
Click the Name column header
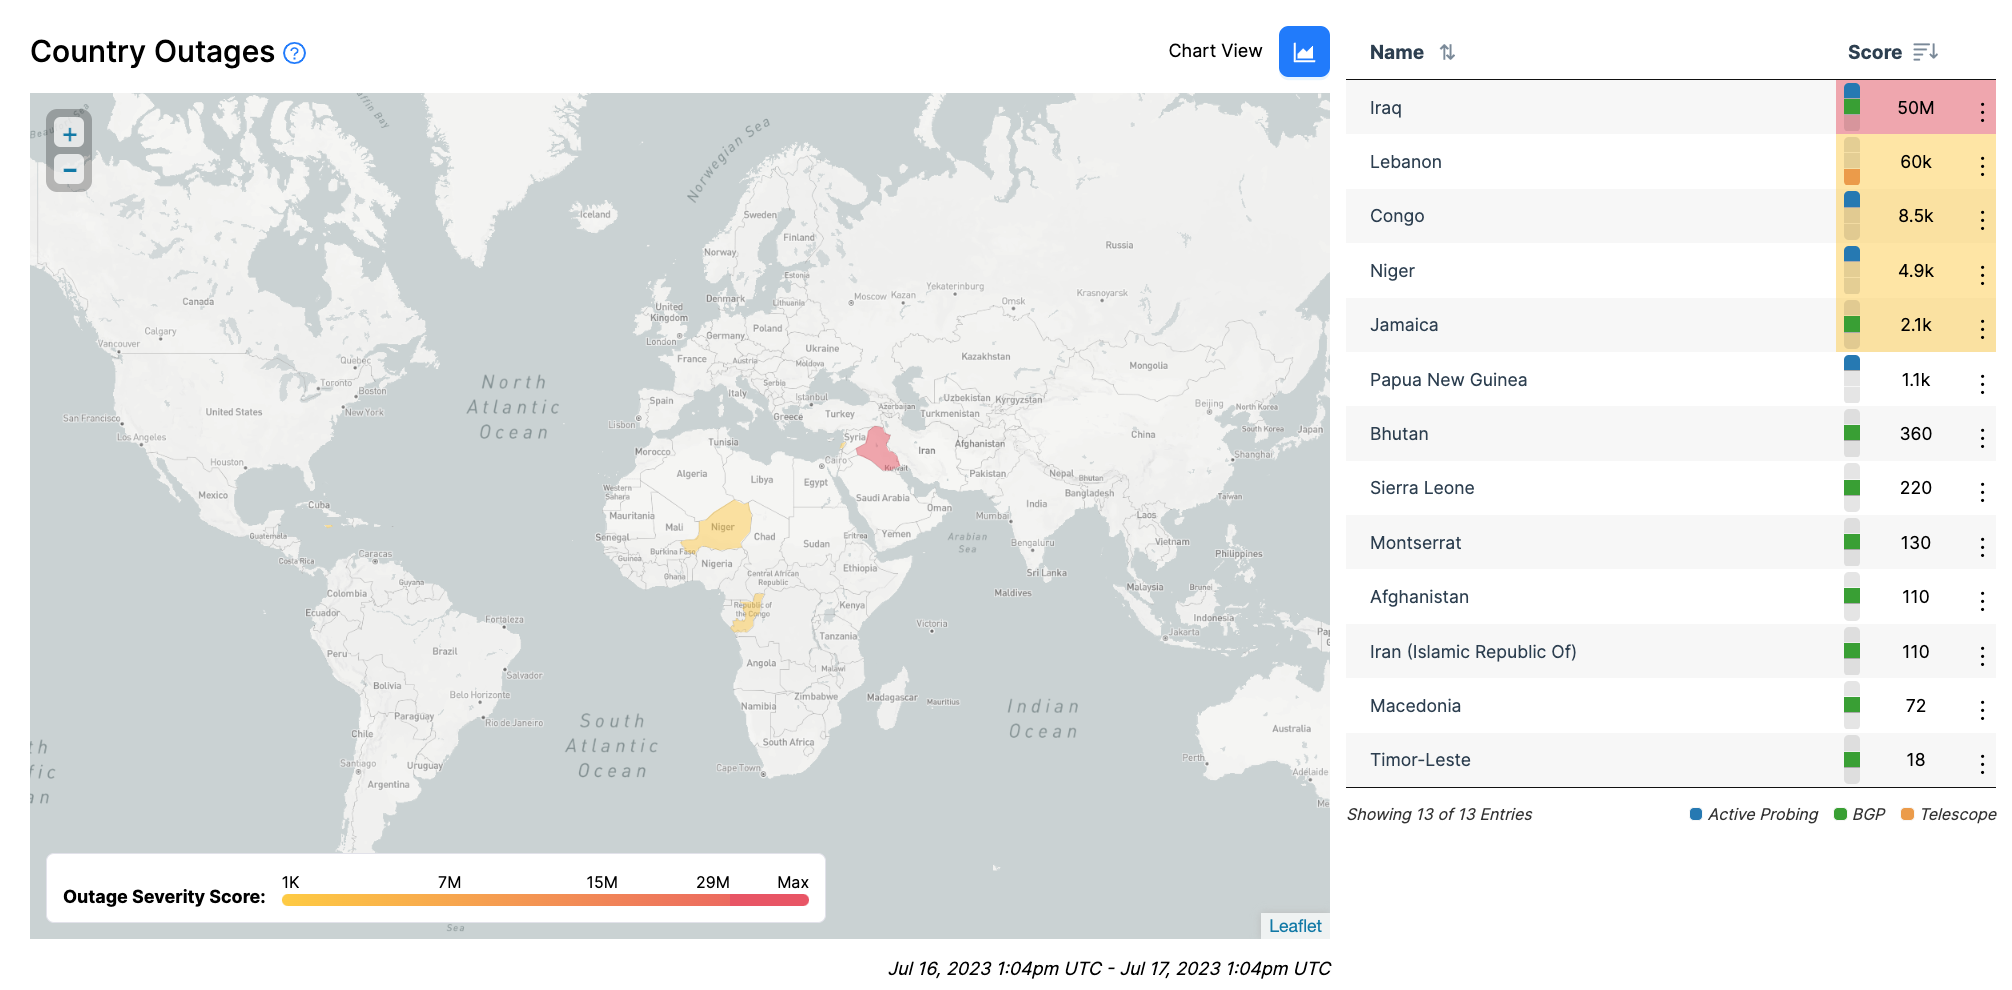(x=1396, y=52)
